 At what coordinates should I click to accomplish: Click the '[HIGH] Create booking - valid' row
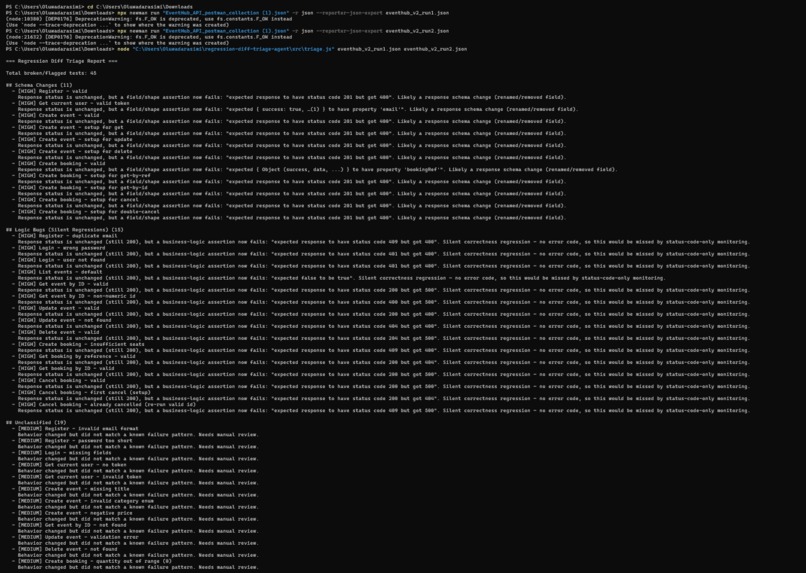pos(59,163)
